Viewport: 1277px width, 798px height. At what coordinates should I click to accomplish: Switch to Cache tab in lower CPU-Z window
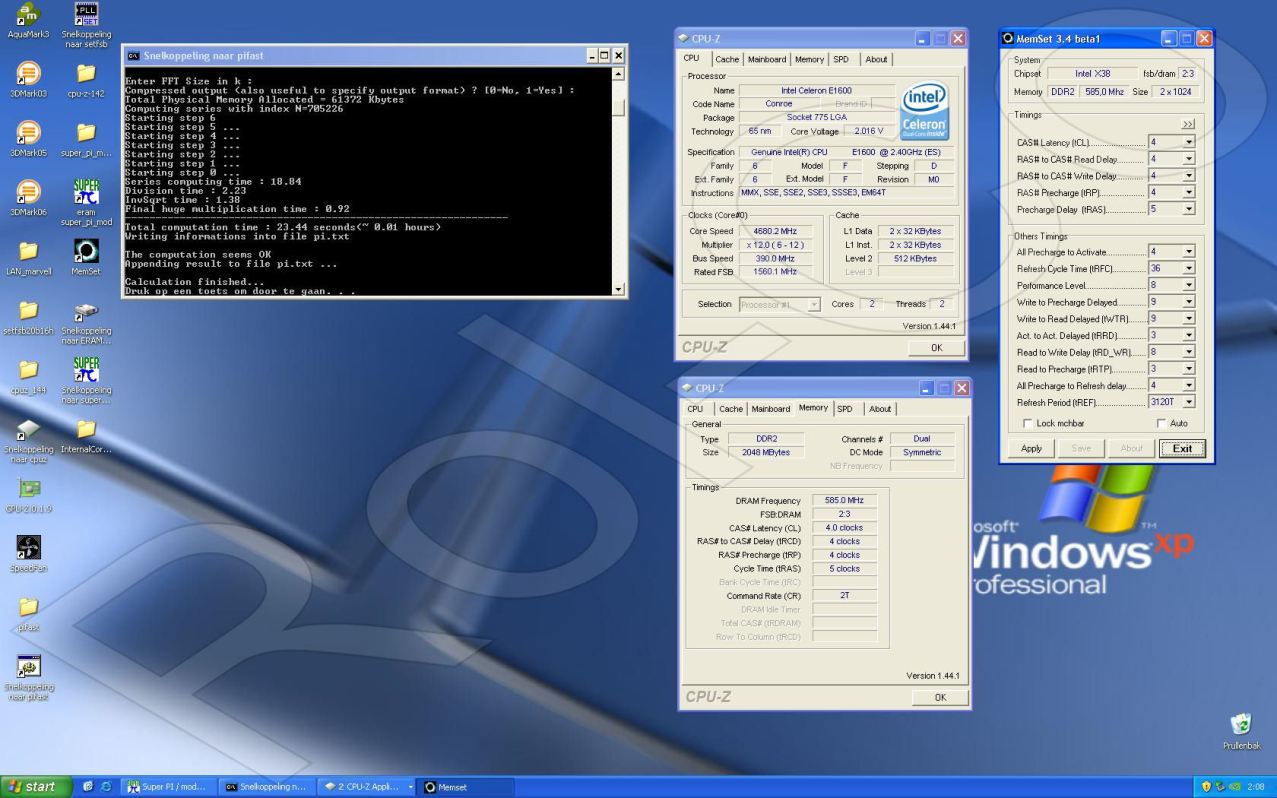click(730, 408)
